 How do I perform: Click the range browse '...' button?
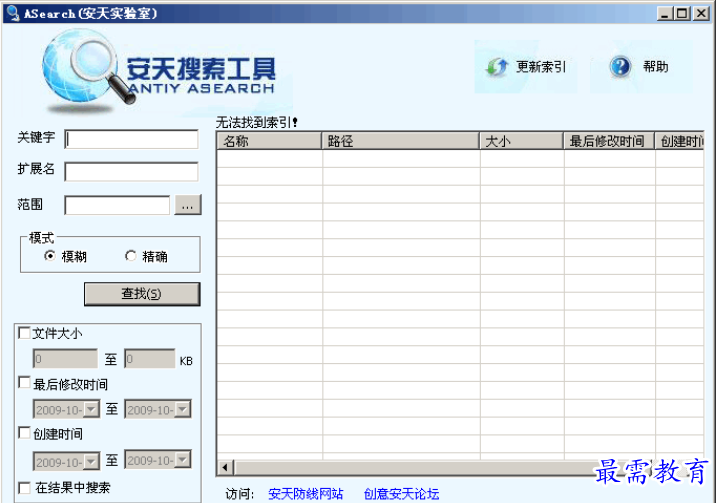click(x=187, y=205)
